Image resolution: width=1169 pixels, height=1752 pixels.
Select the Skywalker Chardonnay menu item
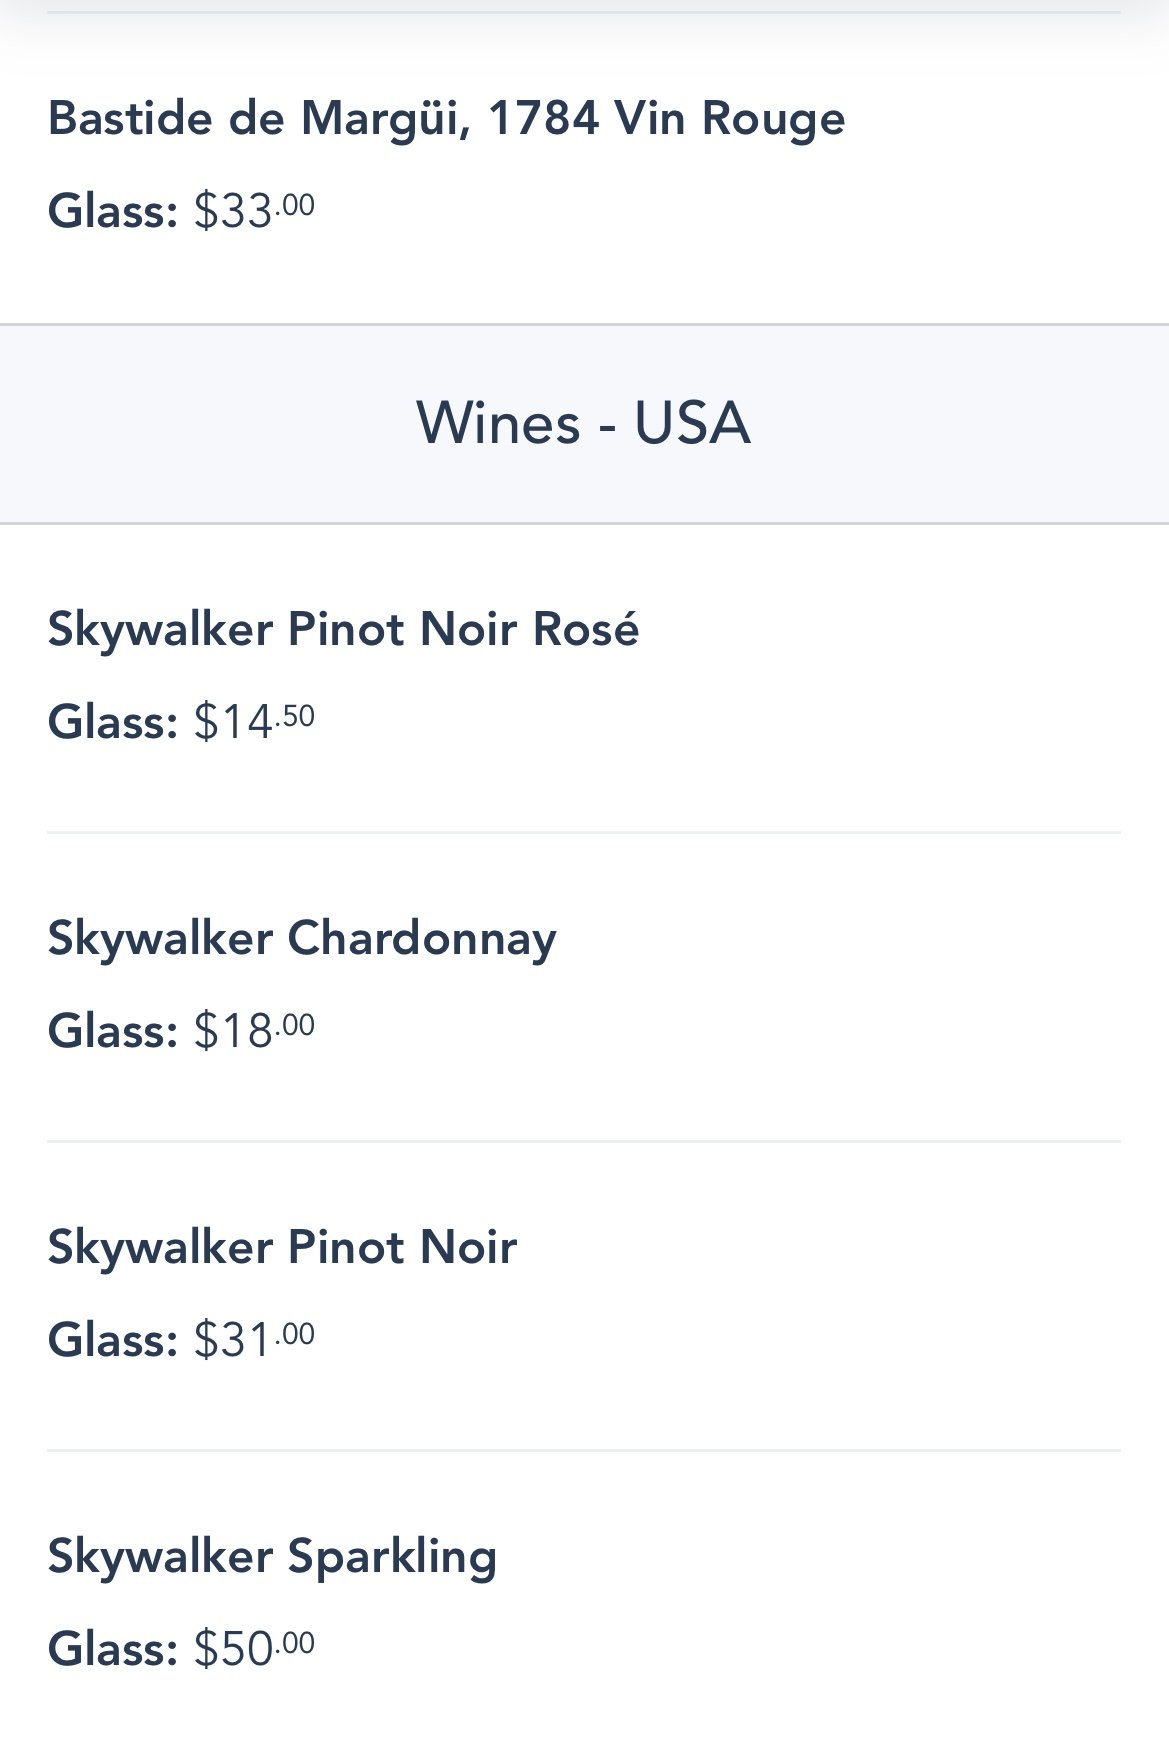pyautogui.click(x=302, y=939)
